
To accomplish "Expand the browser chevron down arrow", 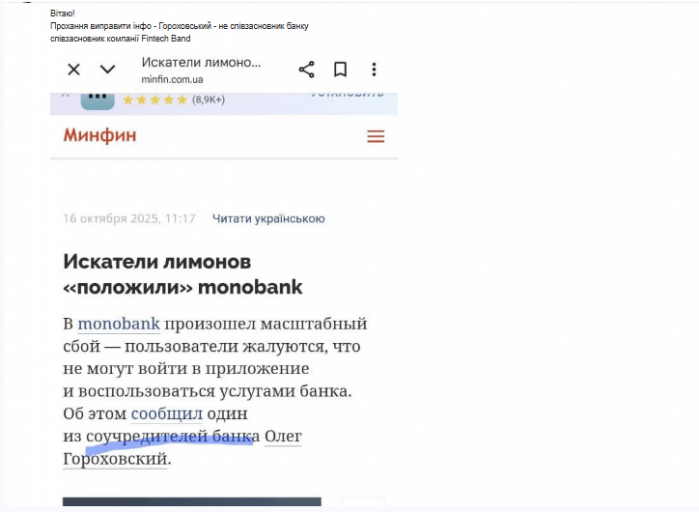I will coord(107,70).
